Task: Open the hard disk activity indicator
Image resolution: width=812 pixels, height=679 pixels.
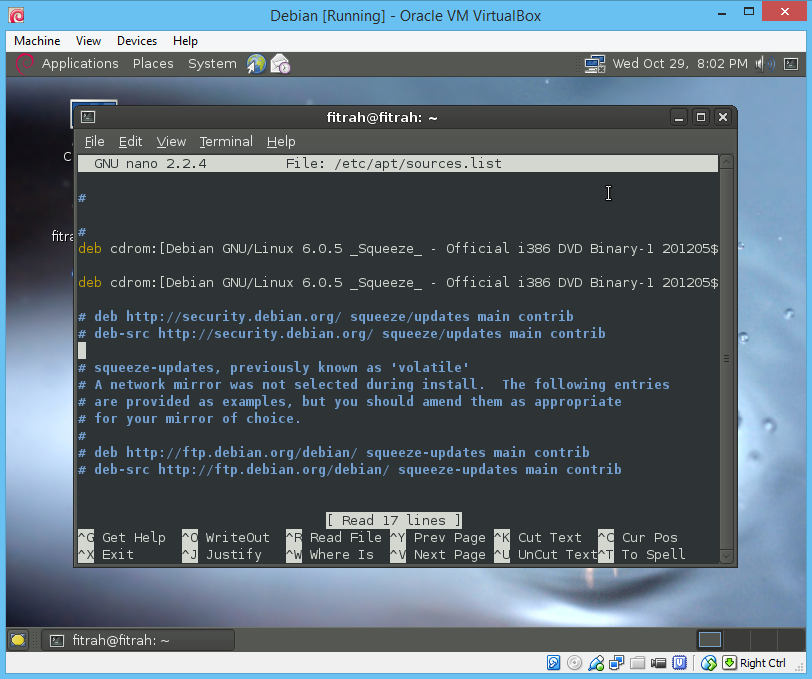Action: click(554, 663)
